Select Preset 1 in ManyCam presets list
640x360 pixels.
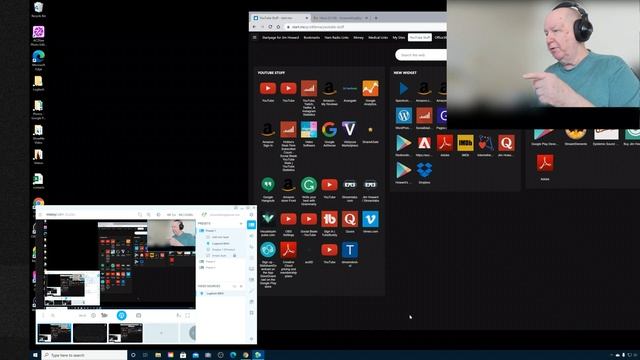[211, 231]
